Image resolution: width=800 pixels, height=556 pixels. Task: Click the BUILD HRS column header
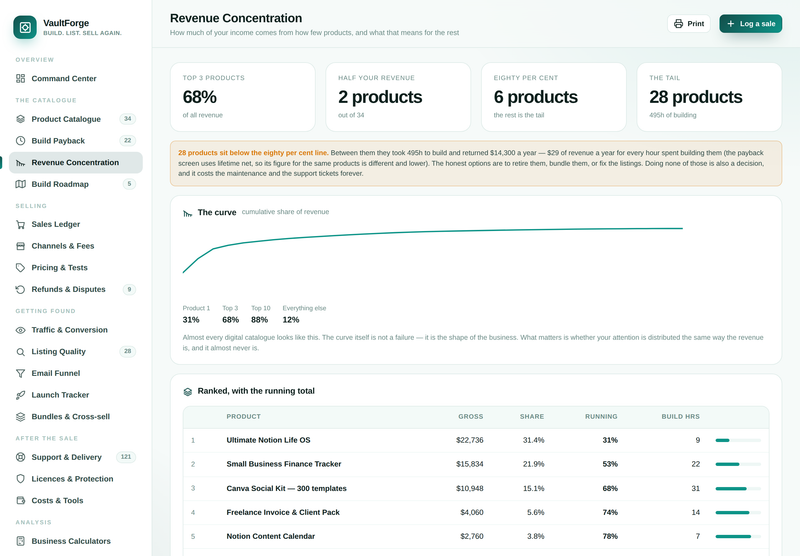(681, 417)
